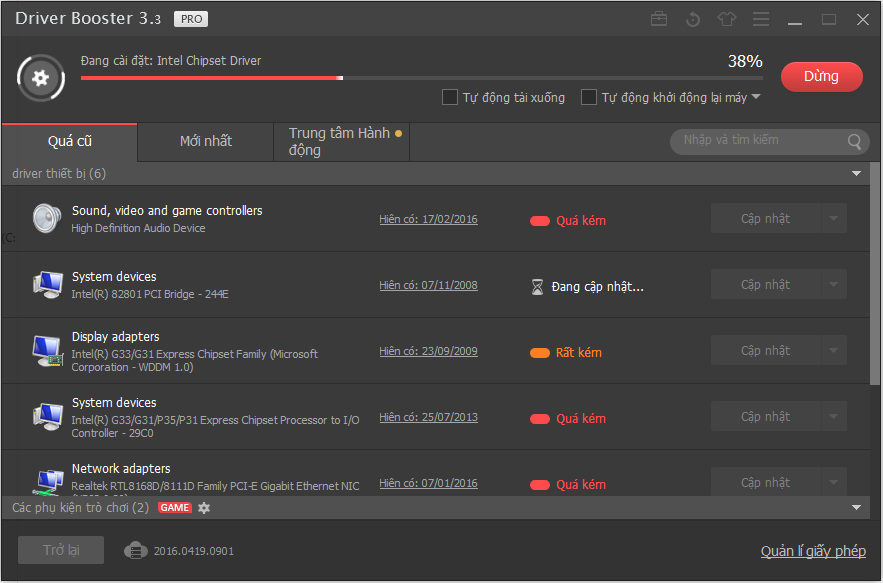This screenshot has height=583, width=883.
Task: Open game components gear settings icon
Action: tap(204, 508)
